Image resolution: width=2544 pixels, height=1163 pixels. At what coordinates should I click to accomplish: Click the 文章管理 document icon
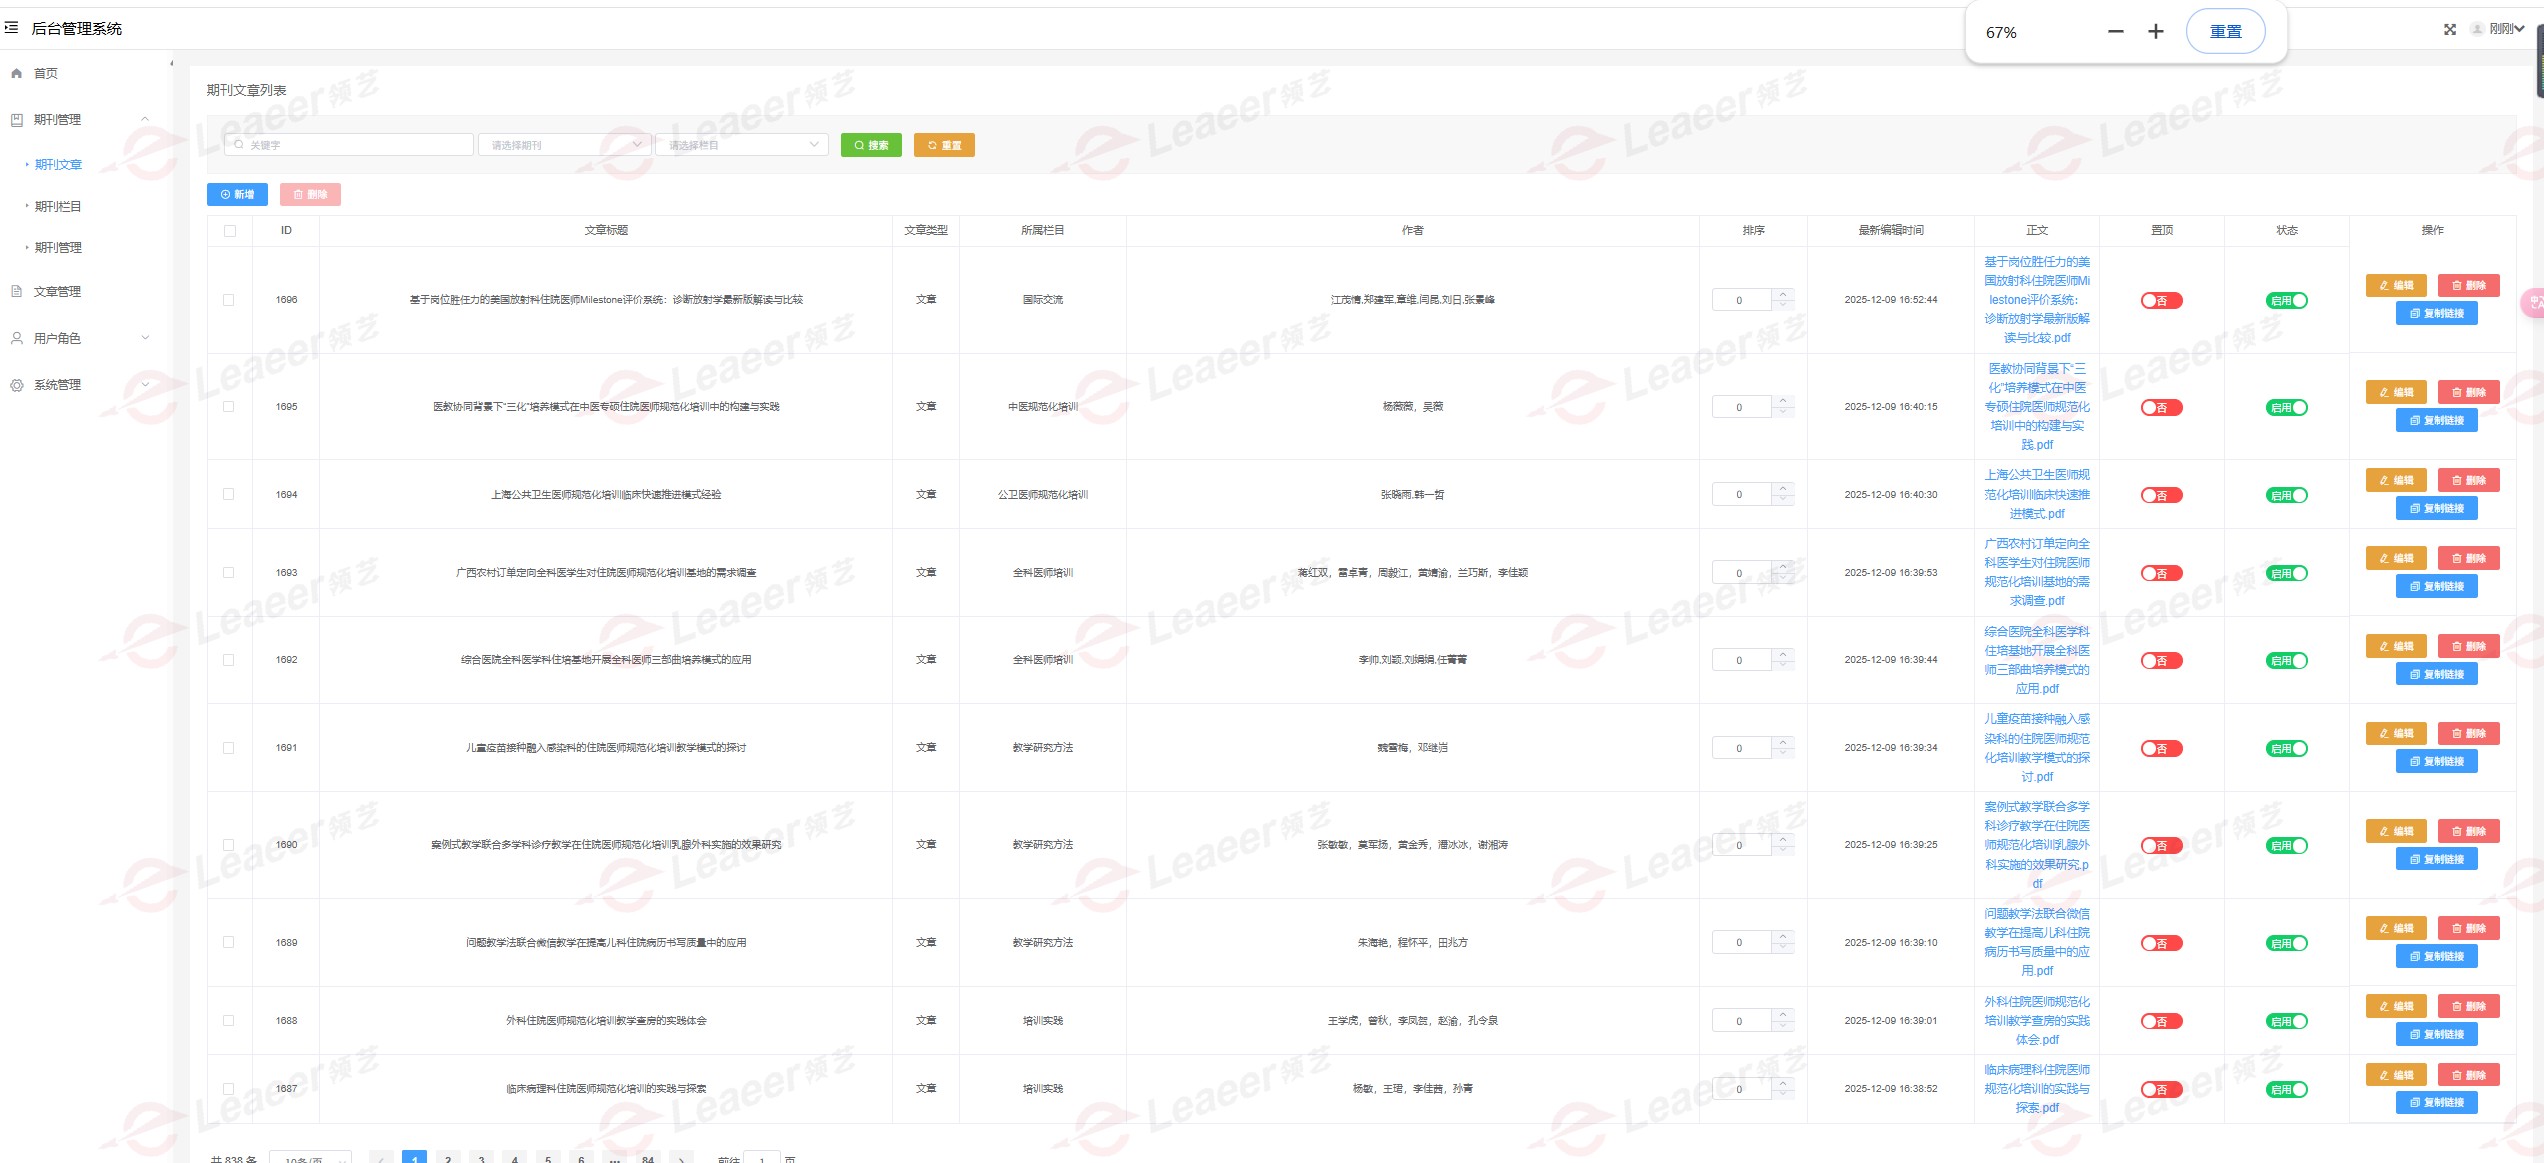coord(17,292)
